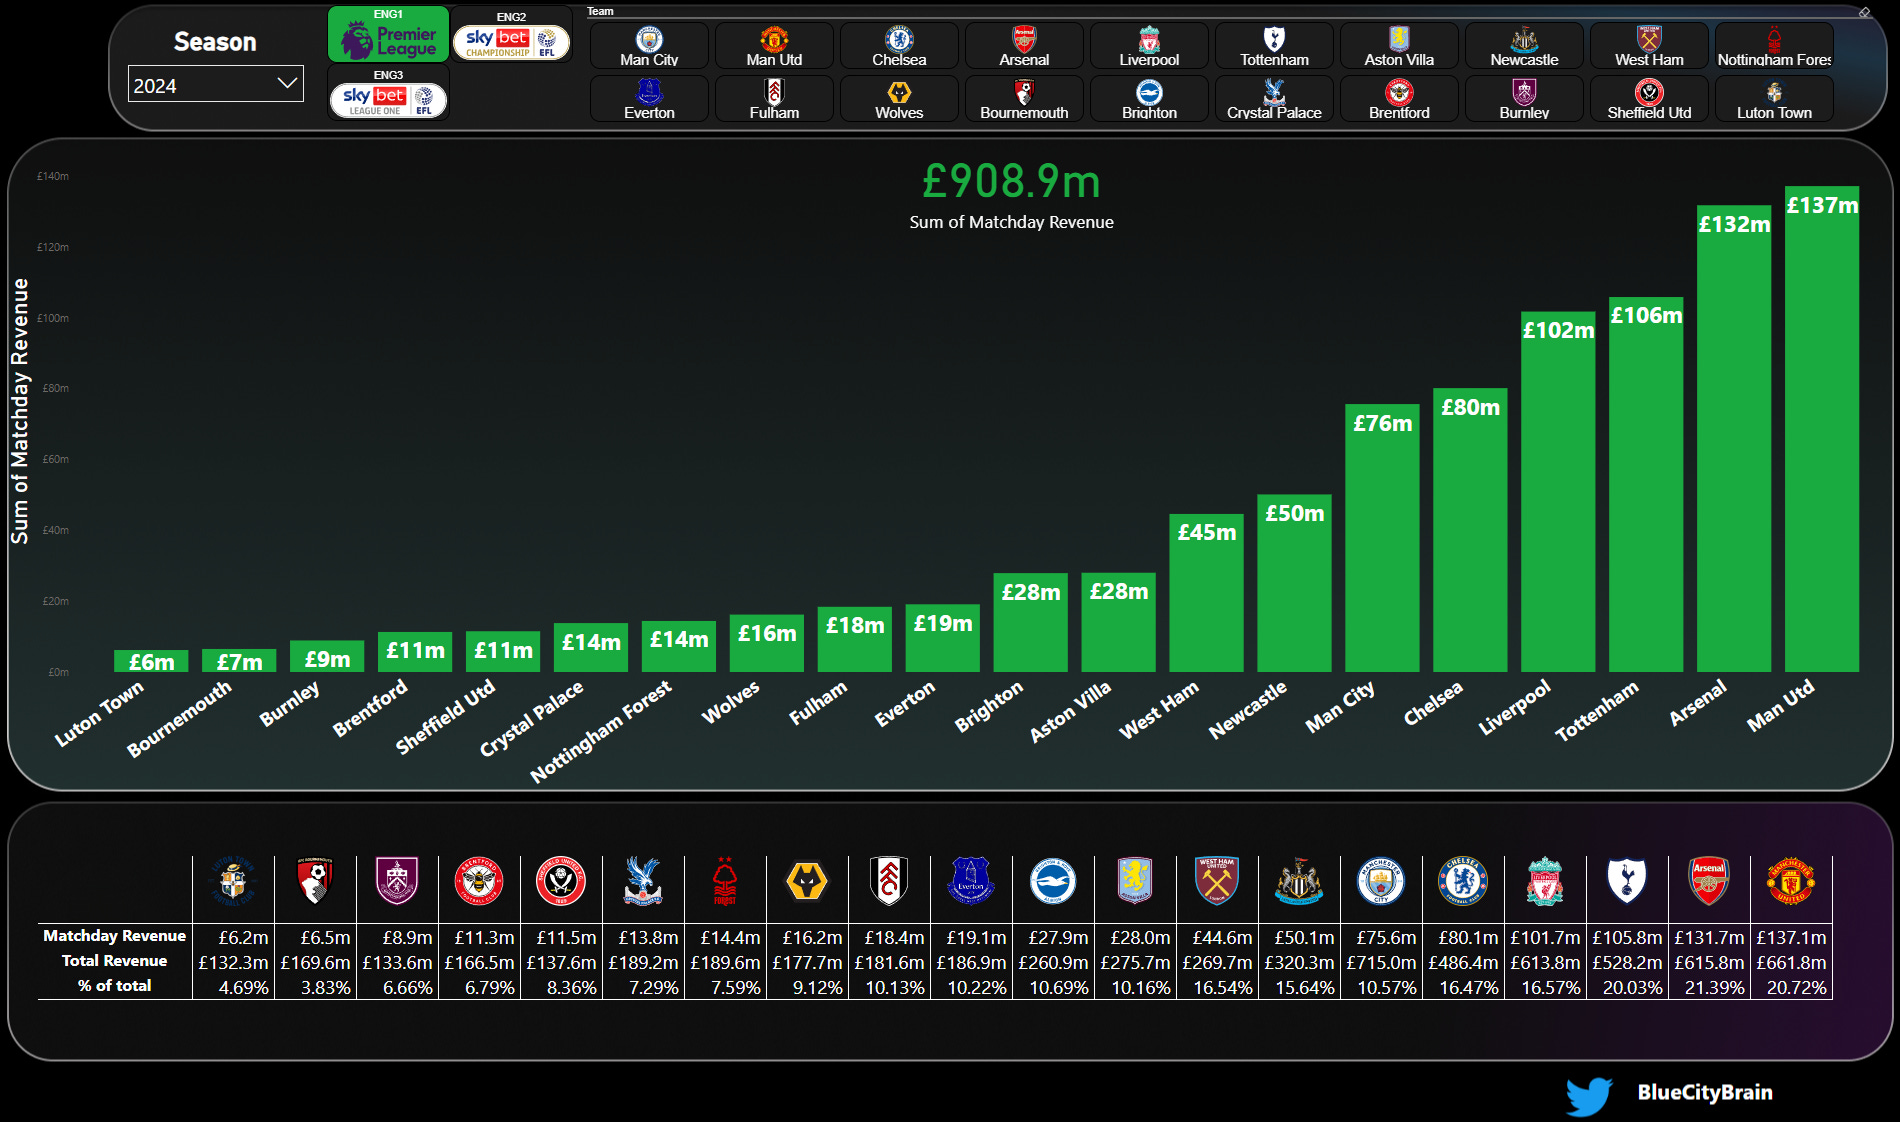Viewport: 1900px width, 1122px height.
Task: Click the West Ham £45m bar
Action: click(1207, 593)
